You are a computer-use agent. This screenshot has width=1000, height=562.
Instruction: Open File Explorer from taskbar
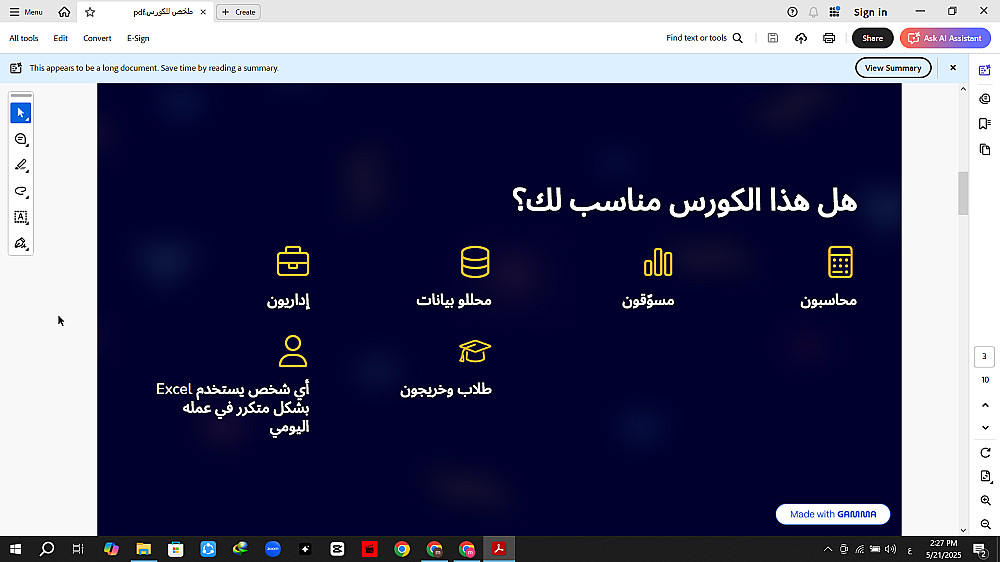tap(143, 549)
